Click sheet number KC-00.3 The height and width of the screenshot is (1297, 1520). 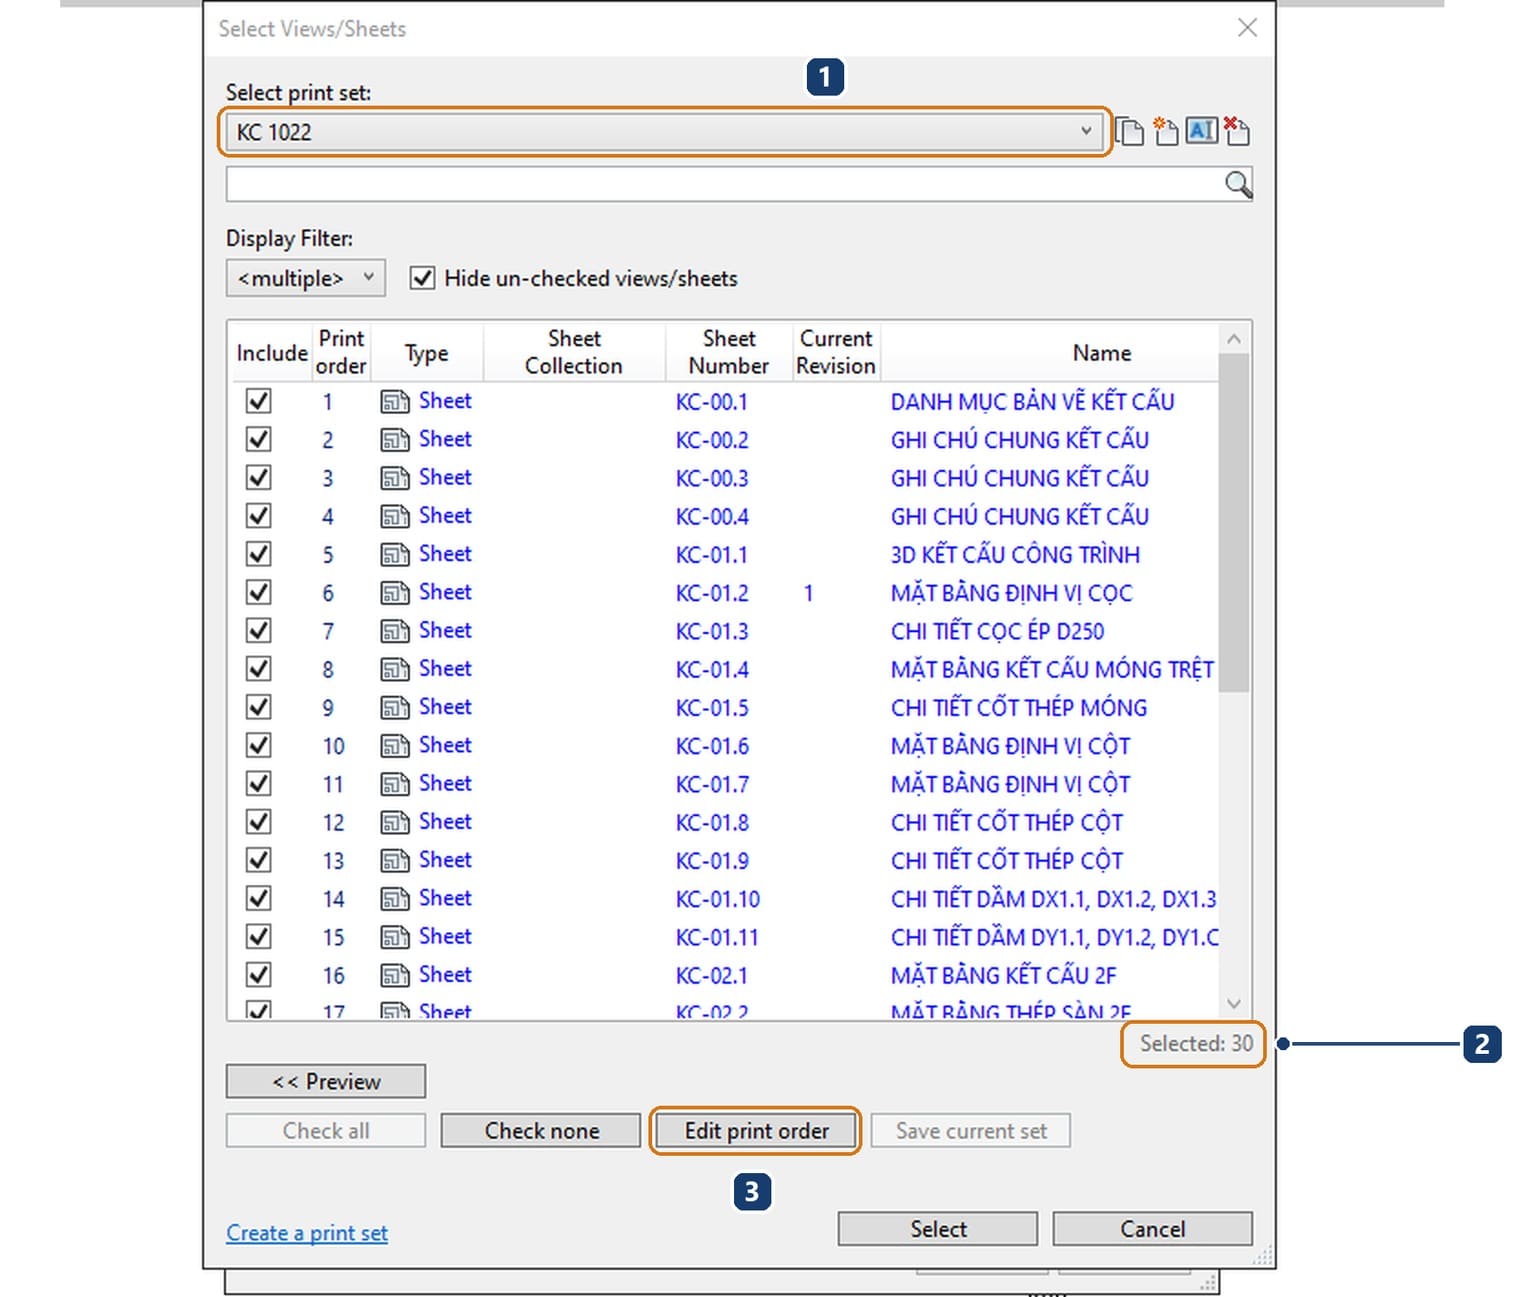712,478
